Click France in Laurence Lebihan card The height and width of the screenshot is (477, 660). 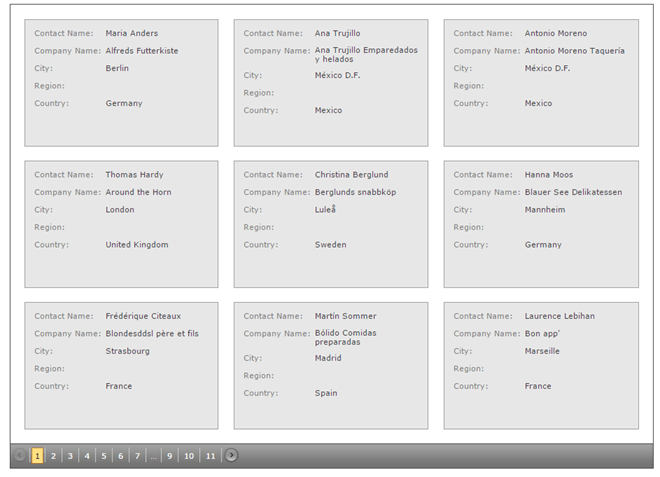click(x=538, y=386)
